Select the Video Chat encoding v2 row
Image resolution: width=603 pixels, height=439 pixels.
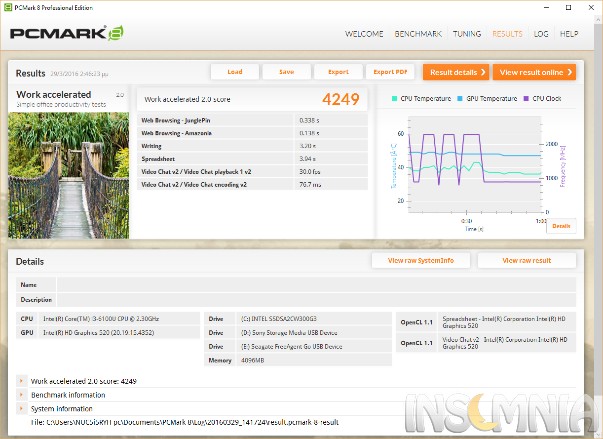[252, 185]
